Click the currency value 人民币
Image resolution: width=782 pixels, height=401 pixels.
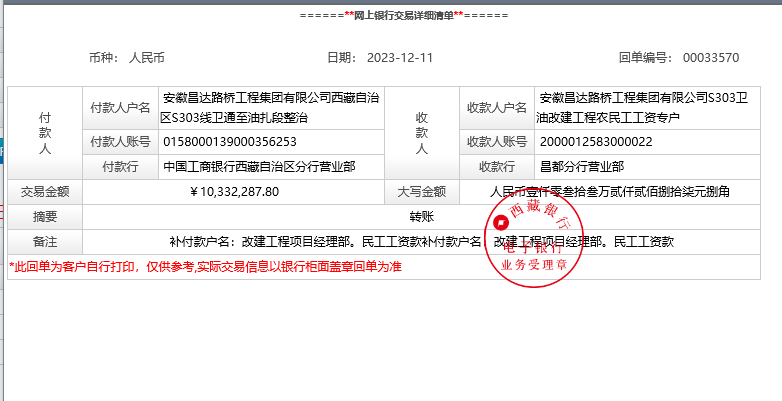click(x=147, y=58)
